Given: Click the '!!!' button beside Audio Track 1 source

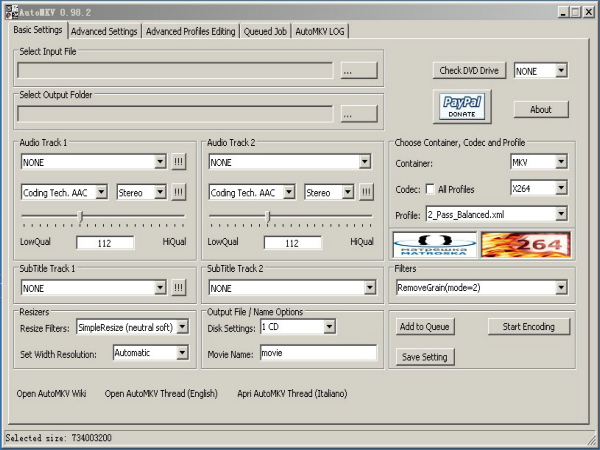Looking at the screenshot, I should coord(178,162).
